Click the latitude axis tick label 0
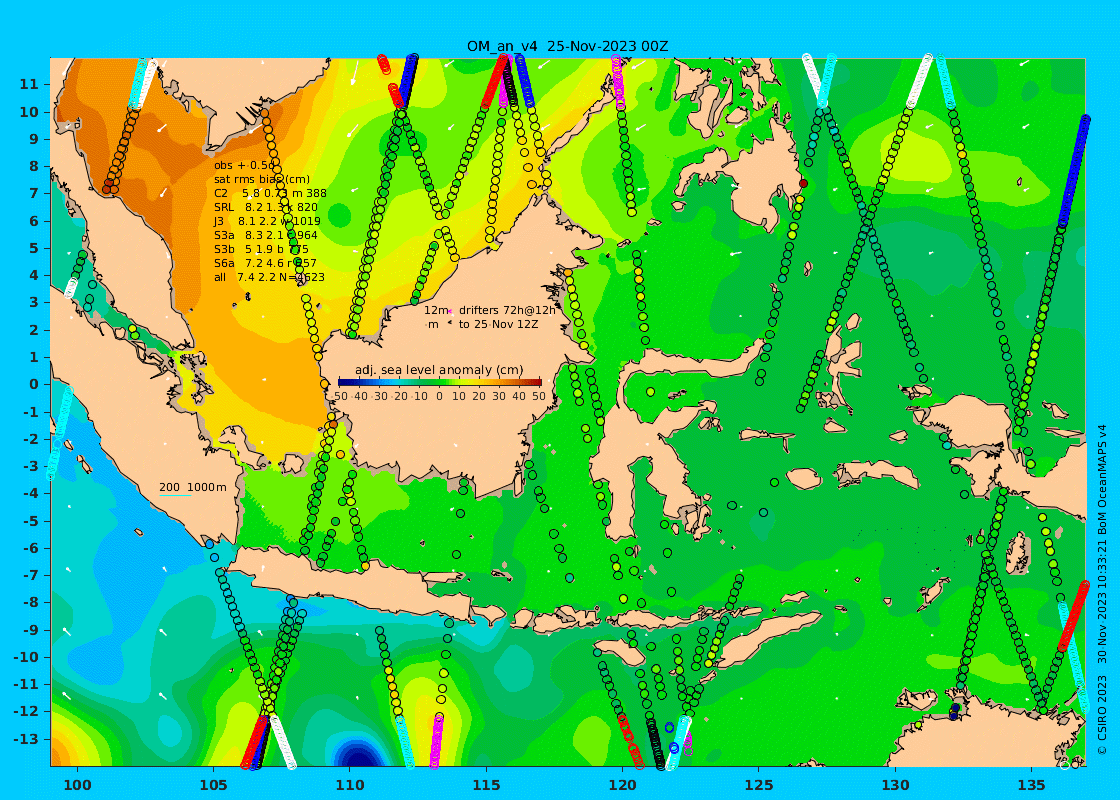 pyautogui.click(x=34, y=384)
